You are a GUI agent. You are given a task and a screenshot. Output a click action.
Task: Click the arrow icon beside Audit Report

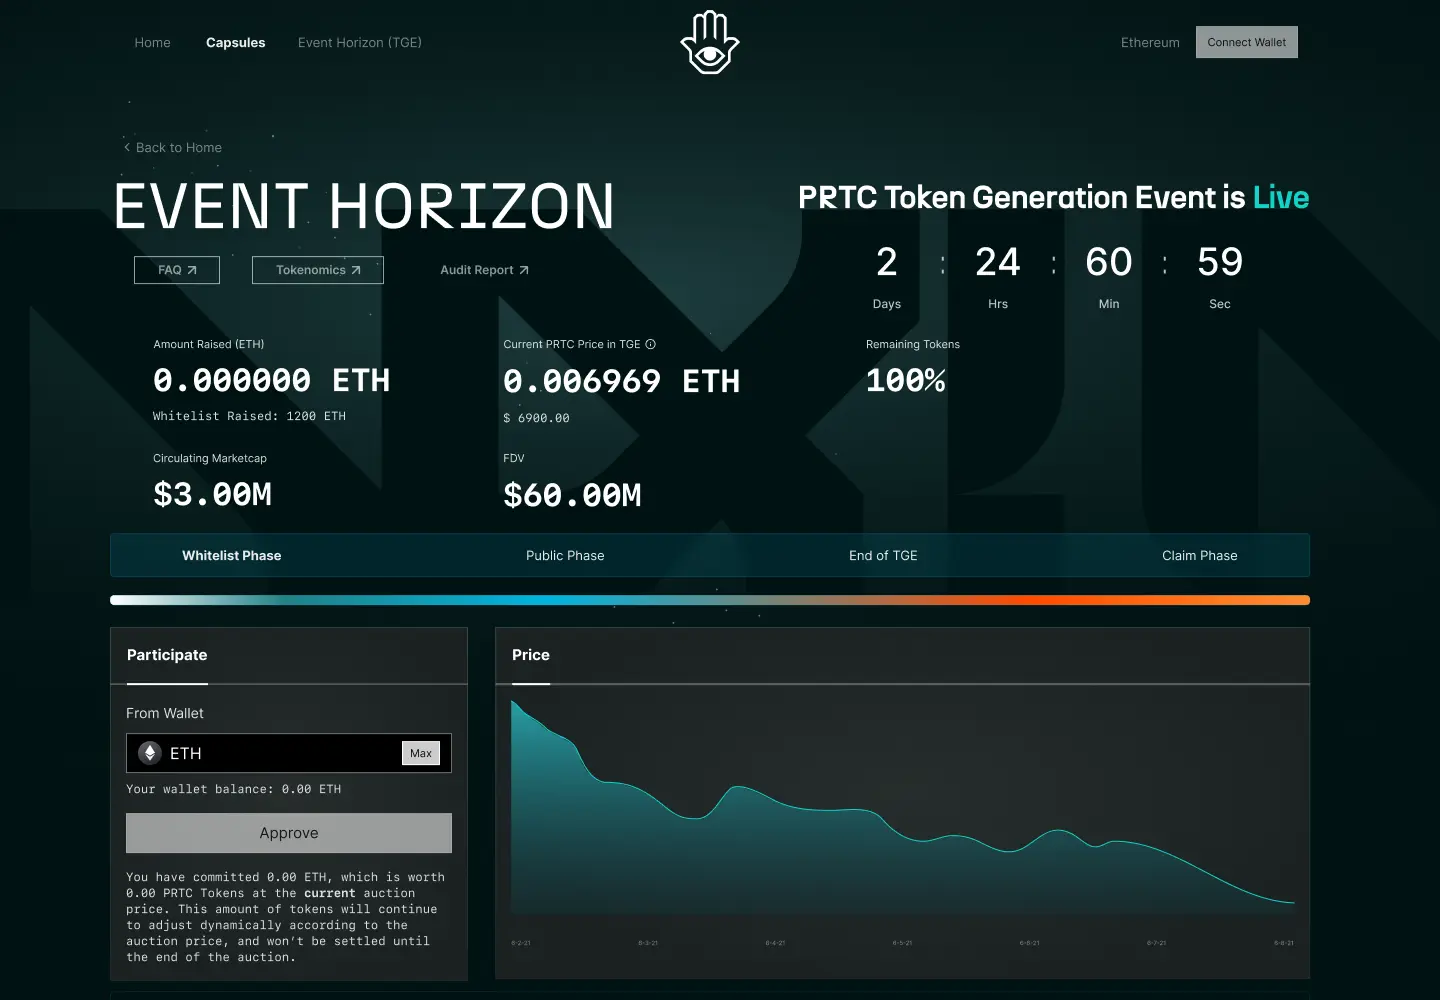523,270
